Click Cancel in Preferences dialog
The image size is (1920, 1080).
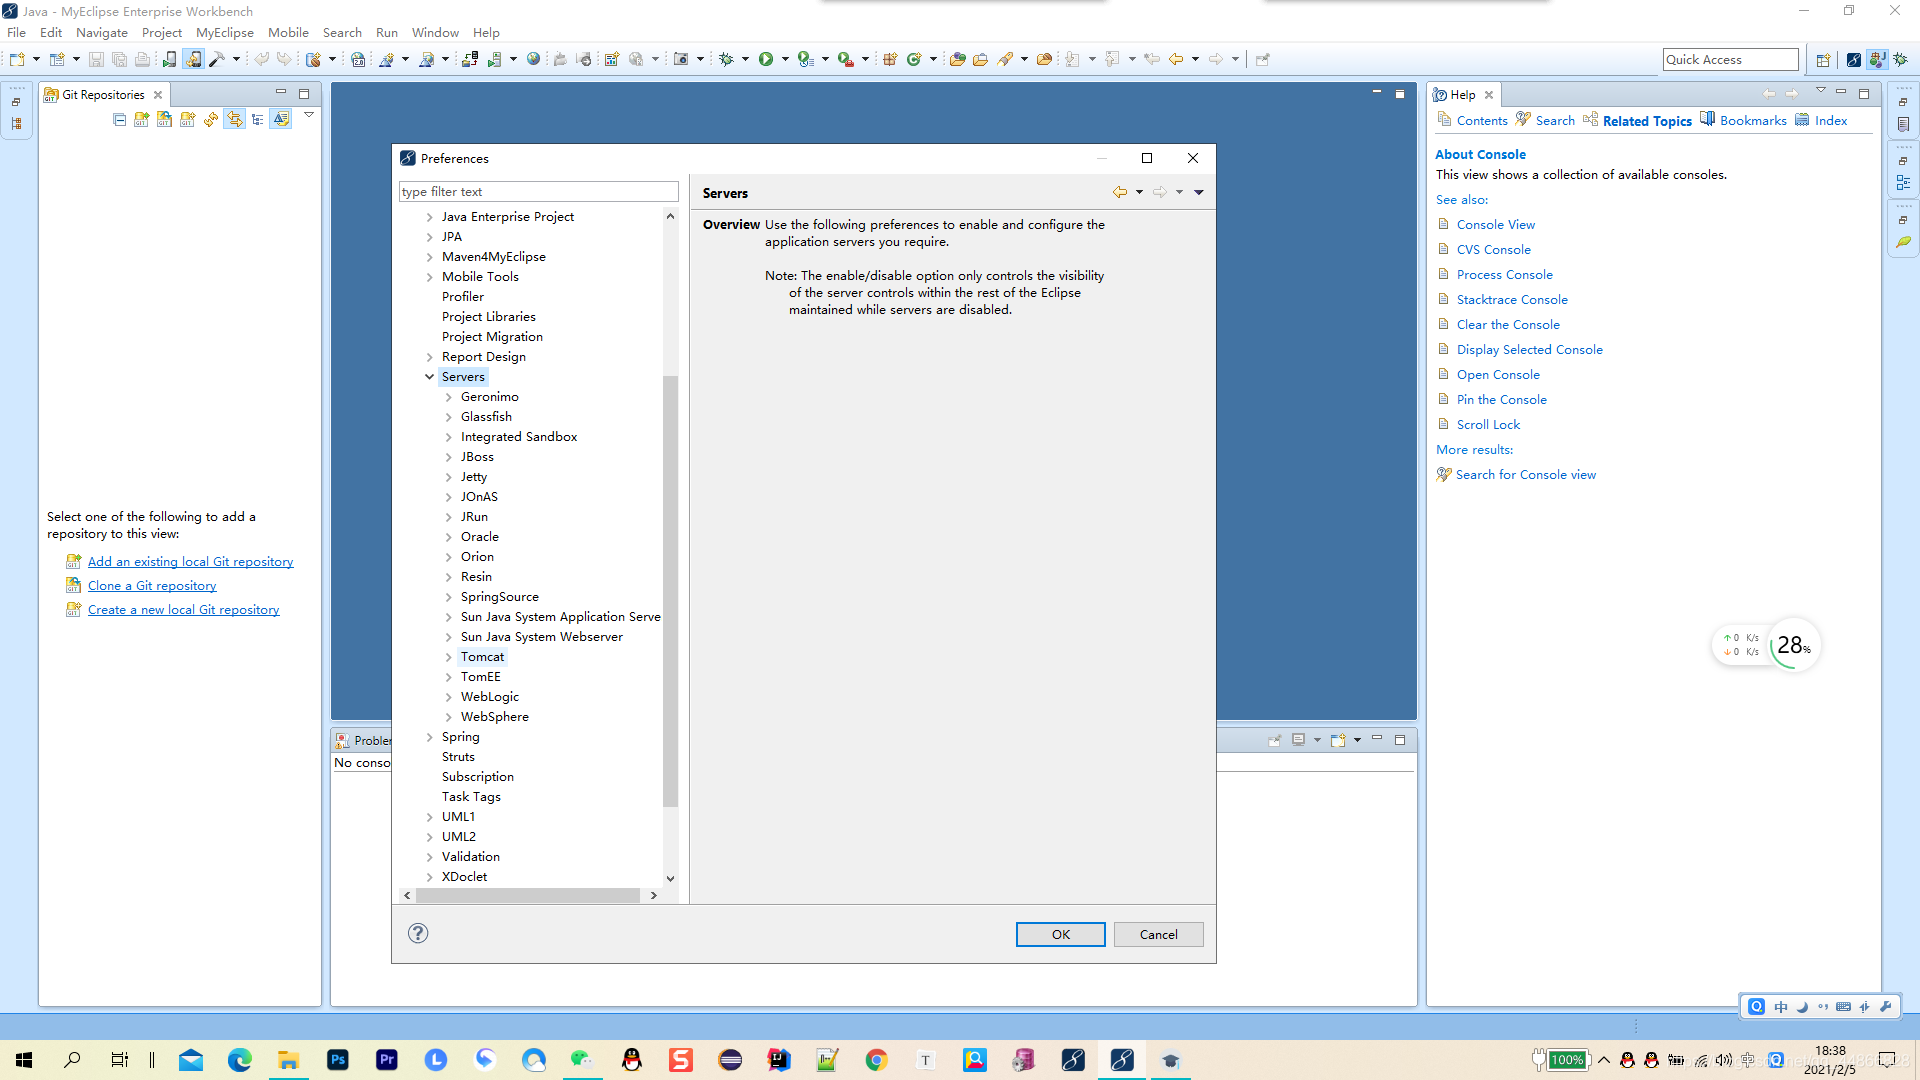1159,934
